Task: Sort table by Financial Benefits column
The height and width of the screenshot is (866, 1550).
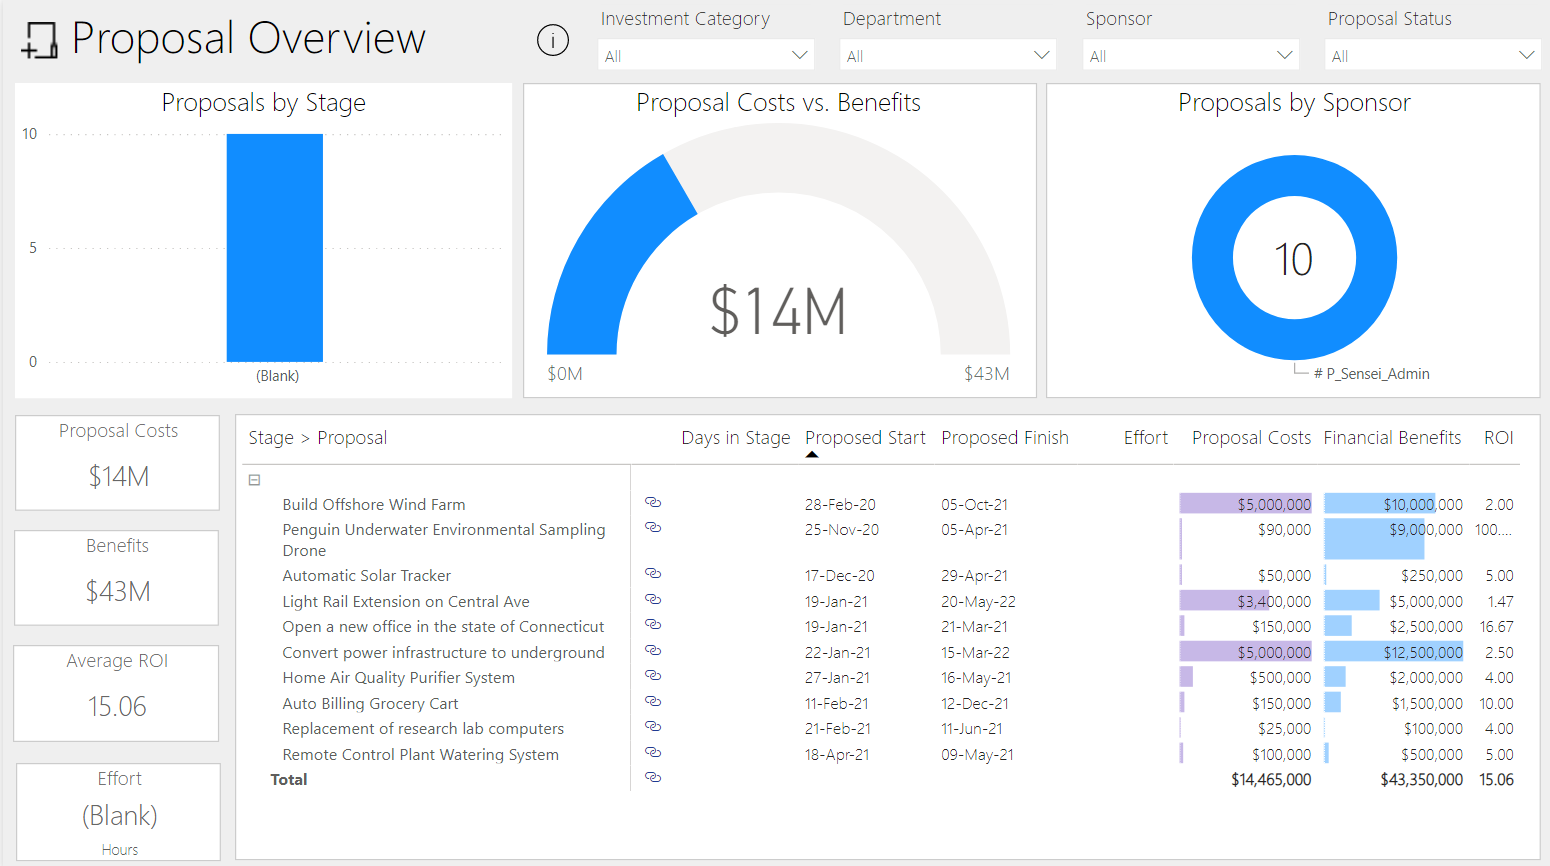Action: pyautogui.click(x=1392, y=438)
